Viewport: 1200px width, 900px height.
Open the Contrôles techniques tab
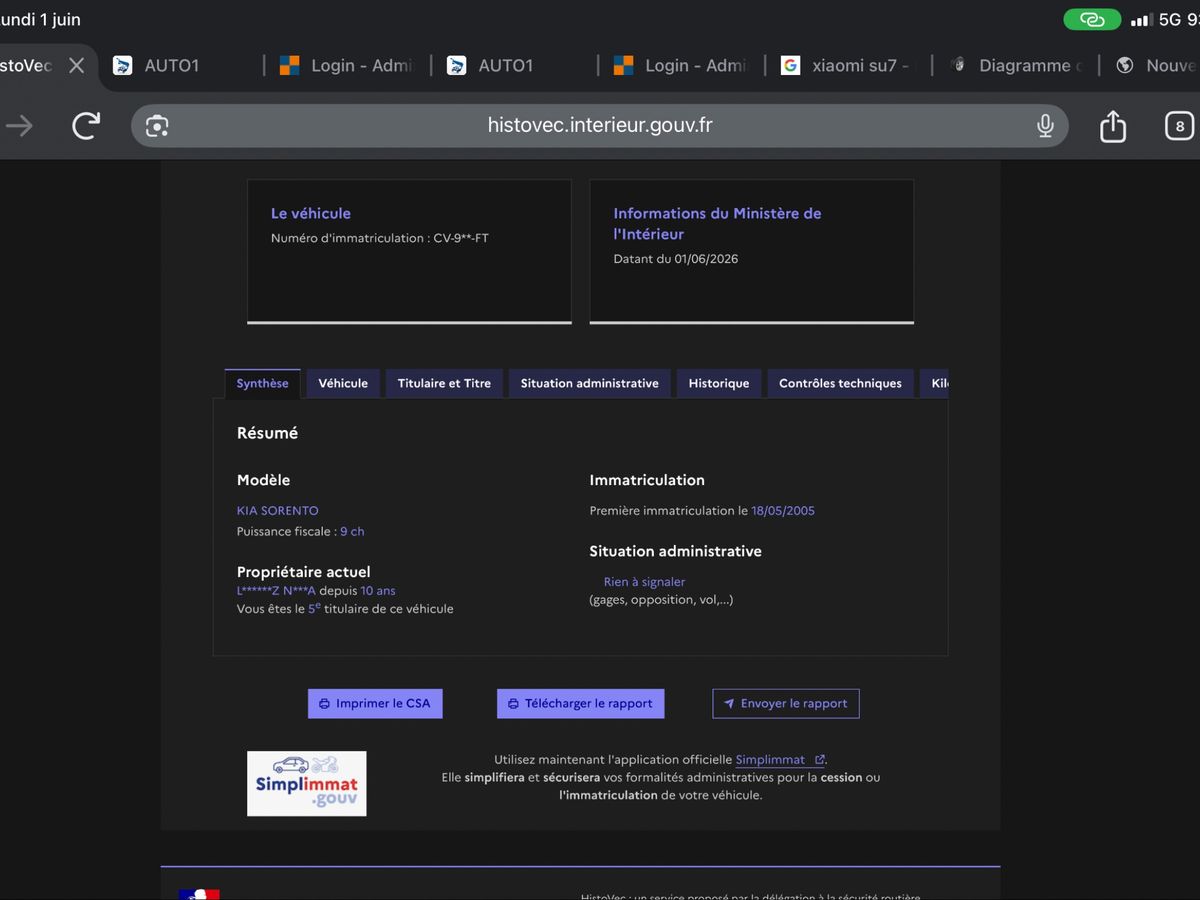(840, 384)
